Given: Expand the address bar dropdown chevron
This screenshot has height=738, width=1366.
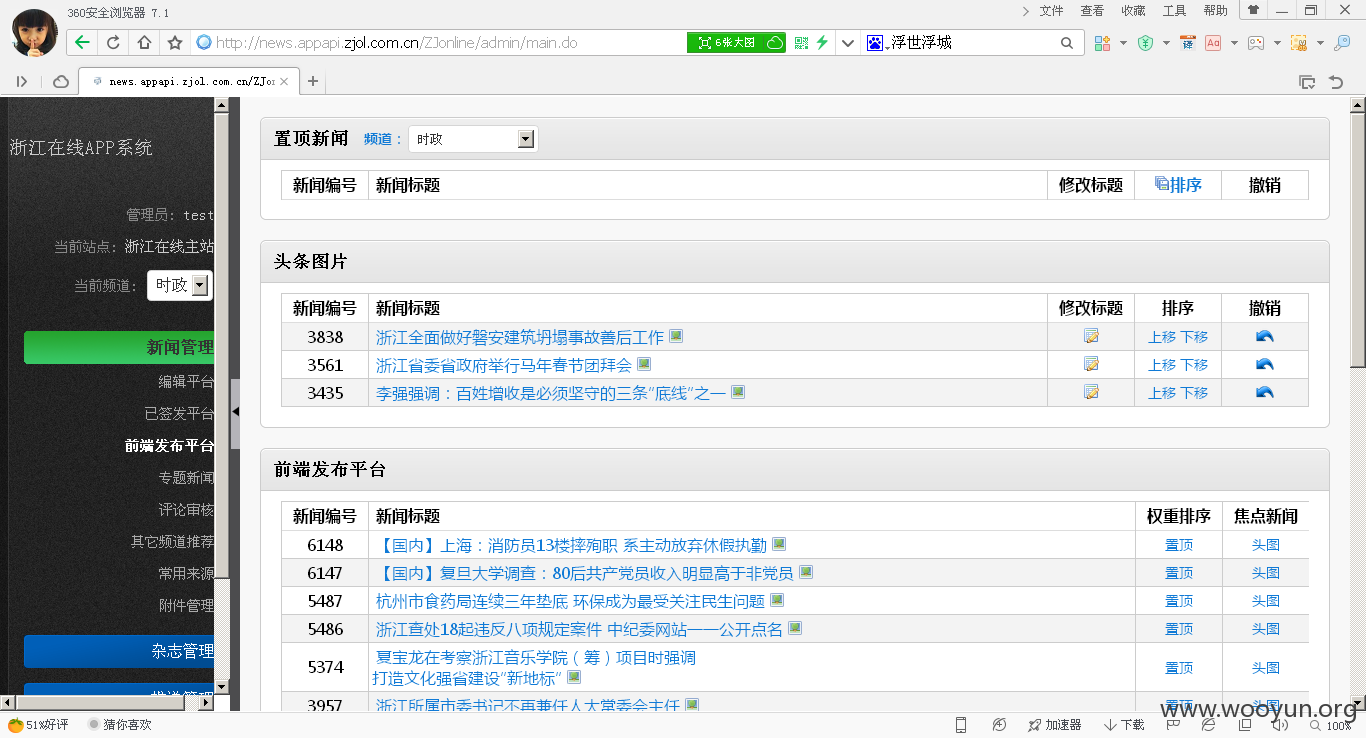Looking at the screenshot, I should click(848, 43).
